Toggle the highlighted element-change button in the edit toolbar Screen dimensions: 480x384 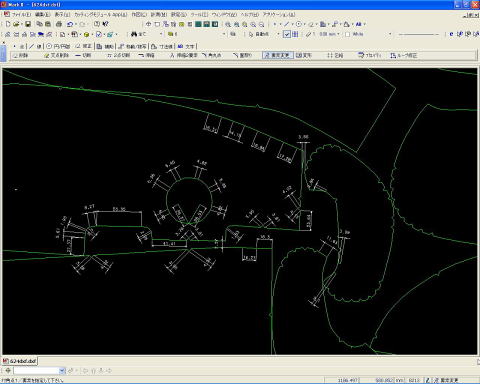[x=277, y=55]
